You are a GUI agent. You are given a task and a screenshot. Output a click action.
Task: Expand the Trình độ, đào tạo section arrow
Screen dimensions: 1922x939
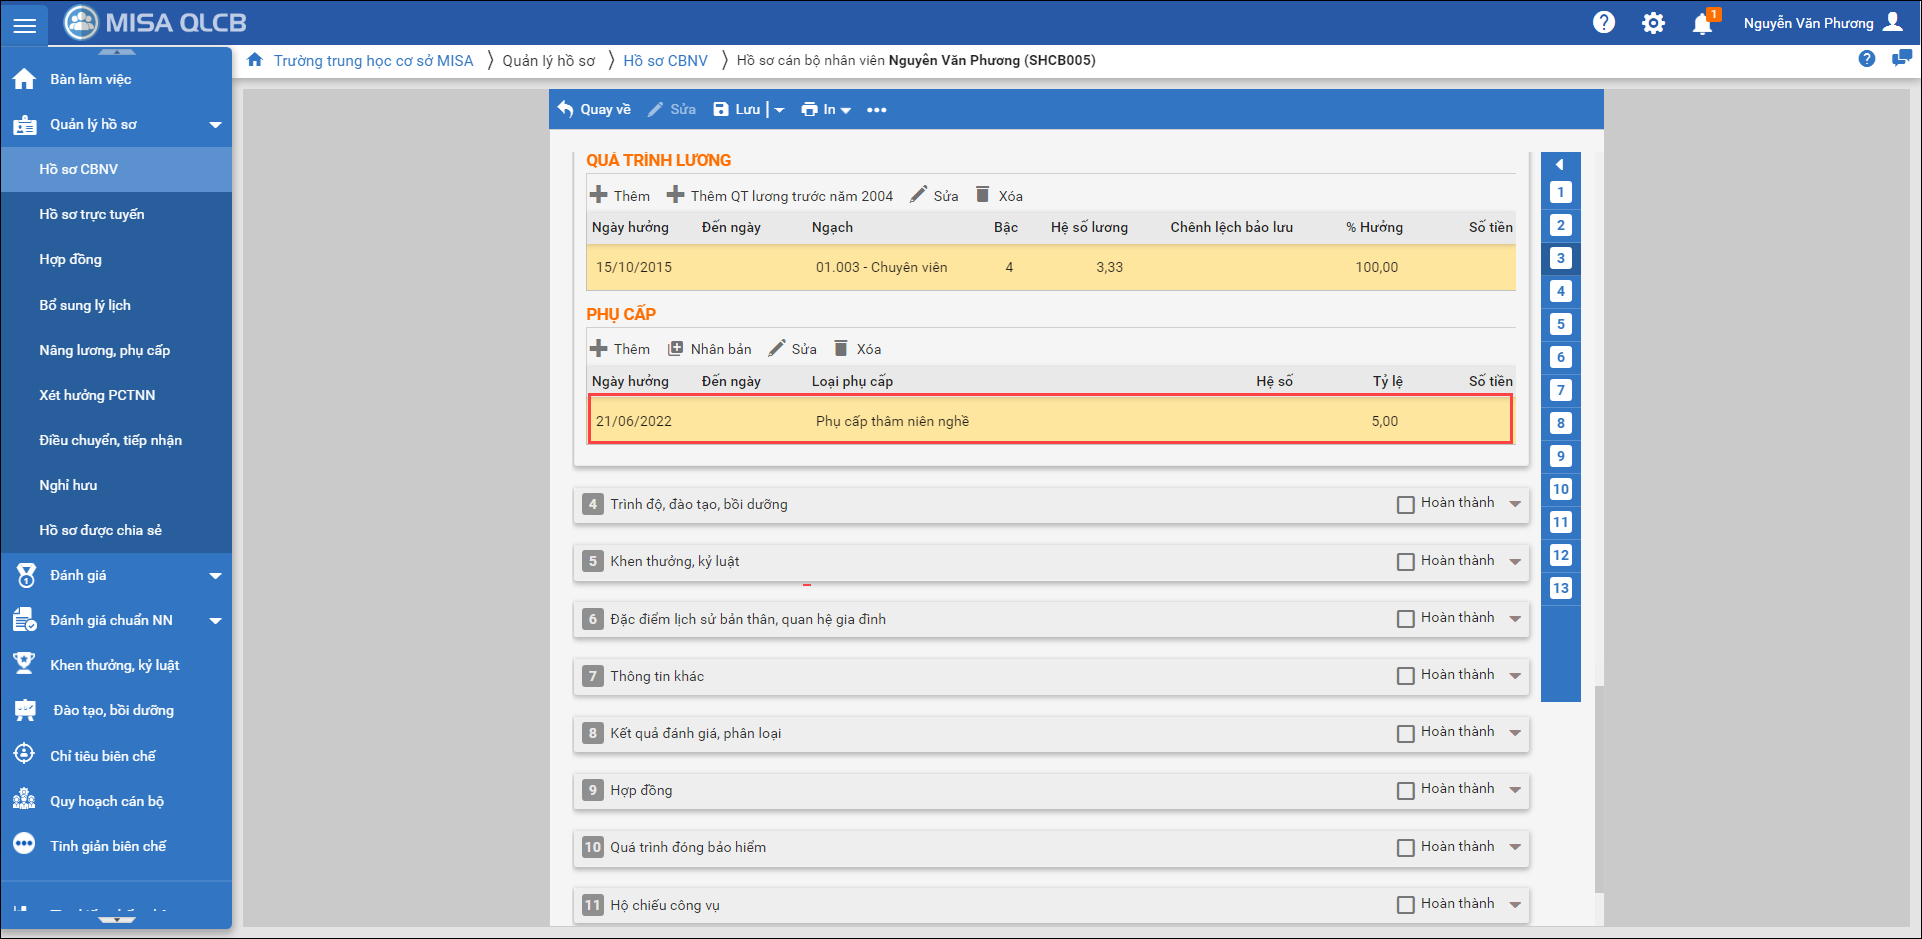click(1515, 504)
